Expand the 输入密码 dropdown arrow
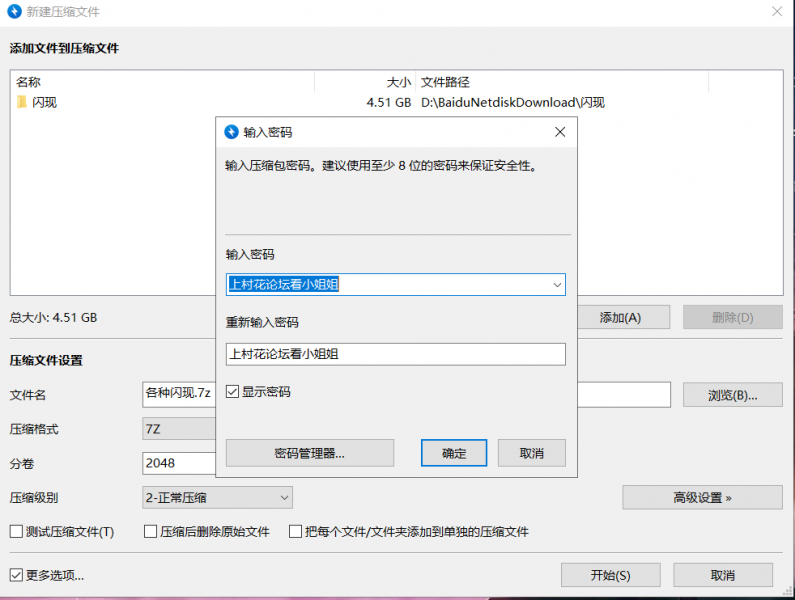Screen dimensions: 795x600 557,285
